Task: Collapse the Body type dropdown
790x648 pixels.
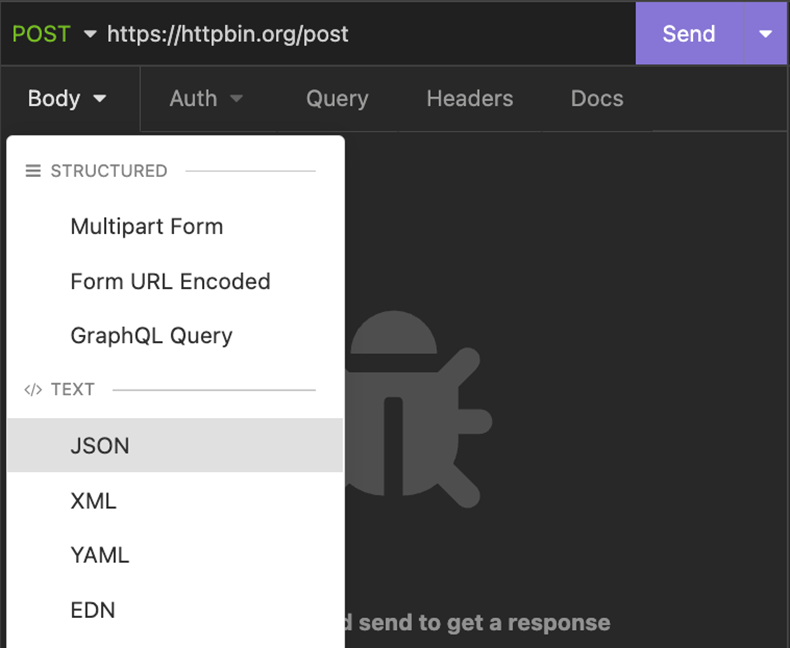Action: pos(67,98)
